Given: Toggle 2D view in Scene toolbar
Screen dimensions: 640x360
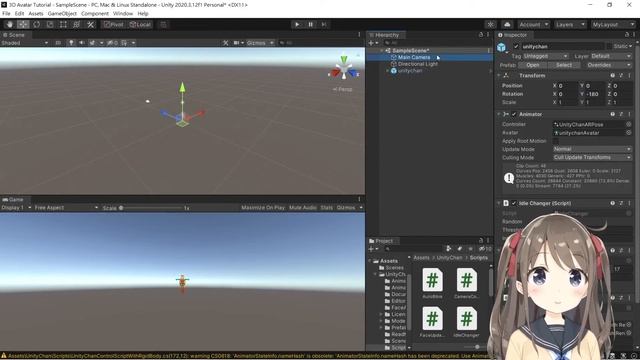Looking at the screenshot, I should pyautogui.click(x=58, y=42).
